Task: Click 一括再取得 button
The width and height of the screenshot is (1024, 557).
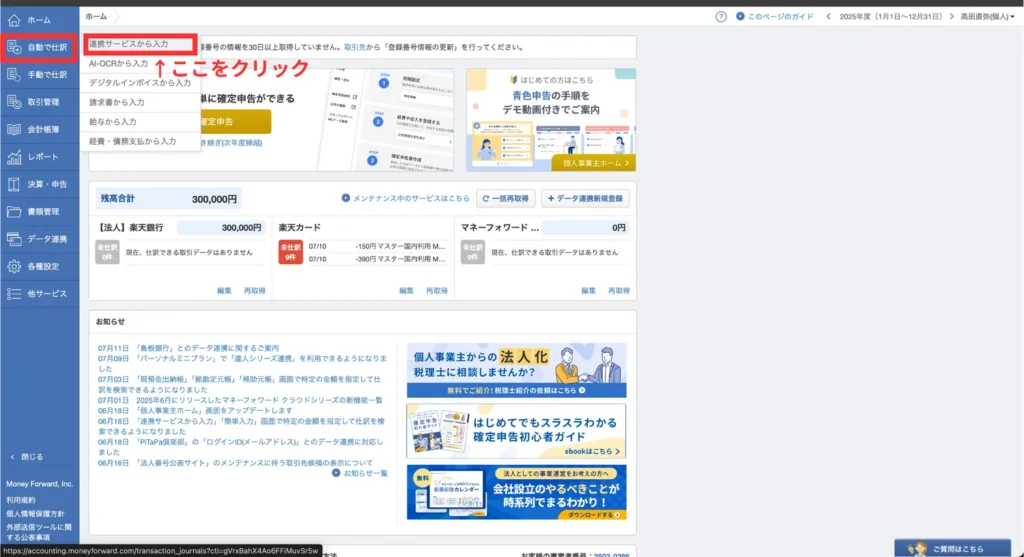Action: [505, 199]
